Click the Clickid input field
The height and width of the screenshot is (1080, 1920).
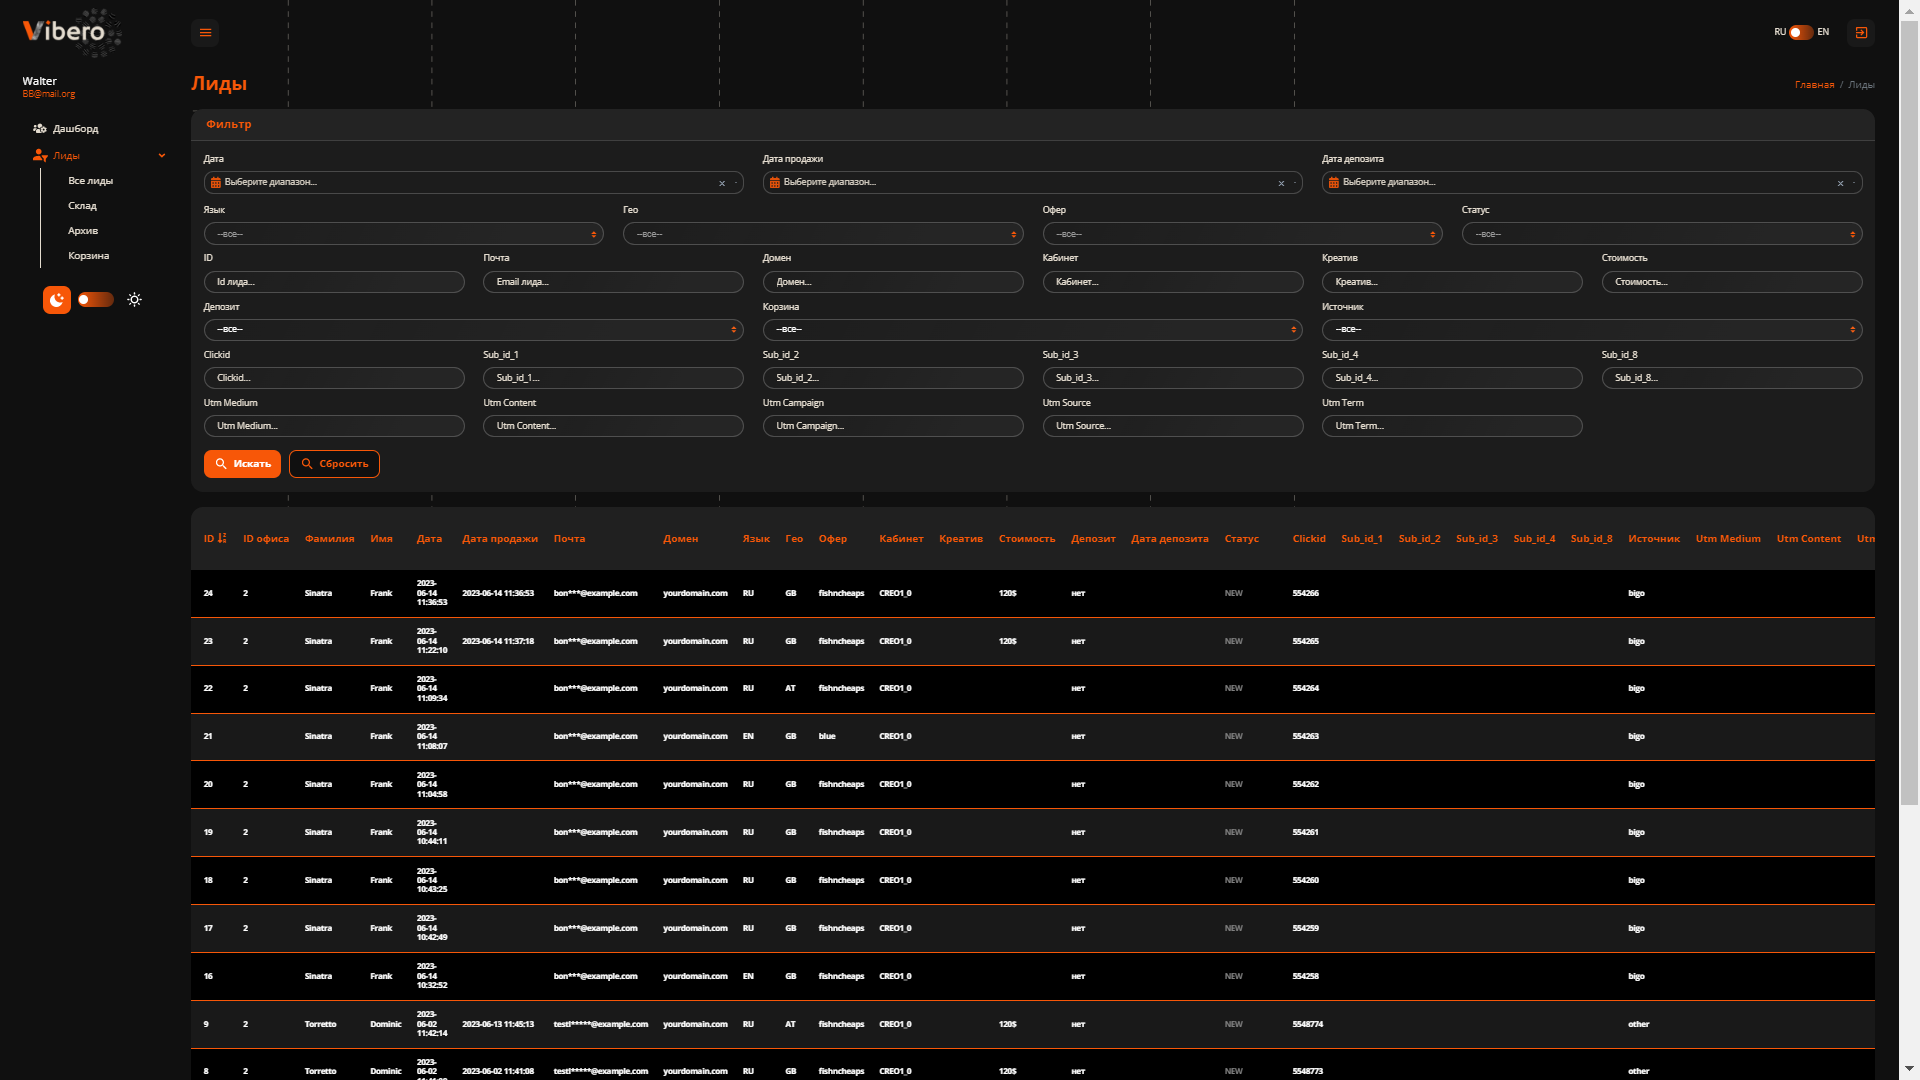coord(334,378)
